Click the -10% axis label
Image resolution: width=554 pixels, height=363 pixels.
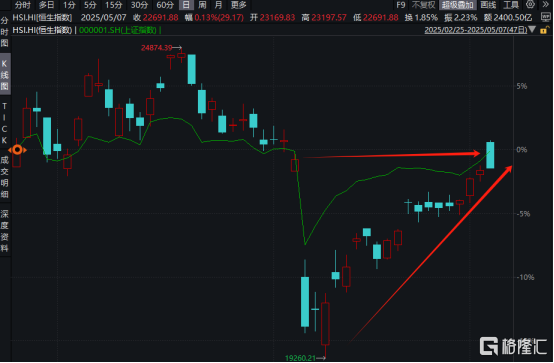[525, 277]
